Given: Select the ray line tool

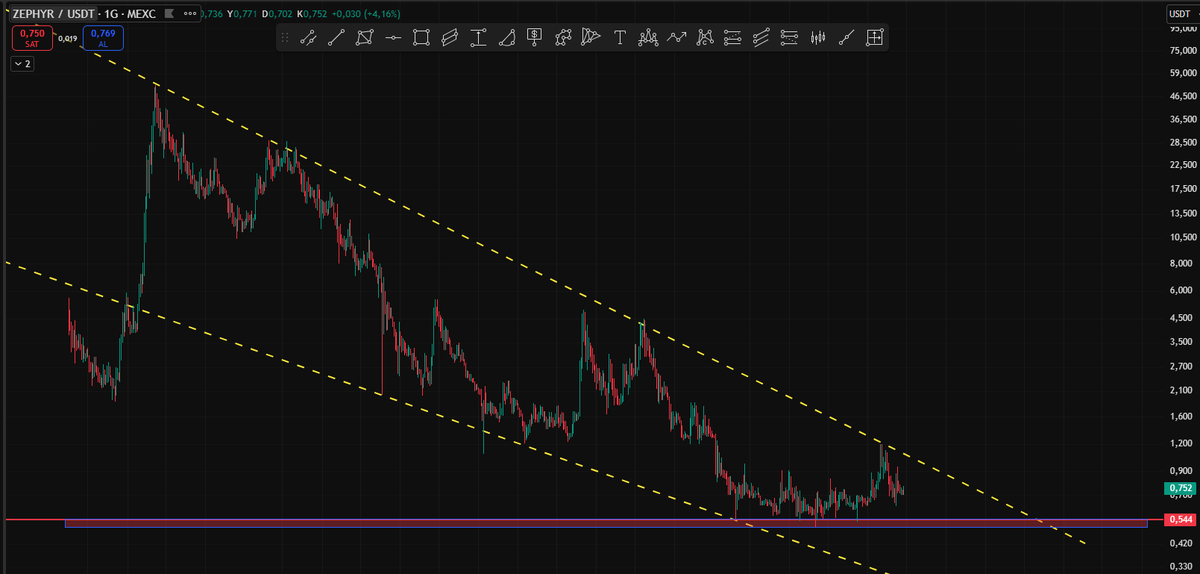Looking at the screenshot, I should (x=846, y=38).
